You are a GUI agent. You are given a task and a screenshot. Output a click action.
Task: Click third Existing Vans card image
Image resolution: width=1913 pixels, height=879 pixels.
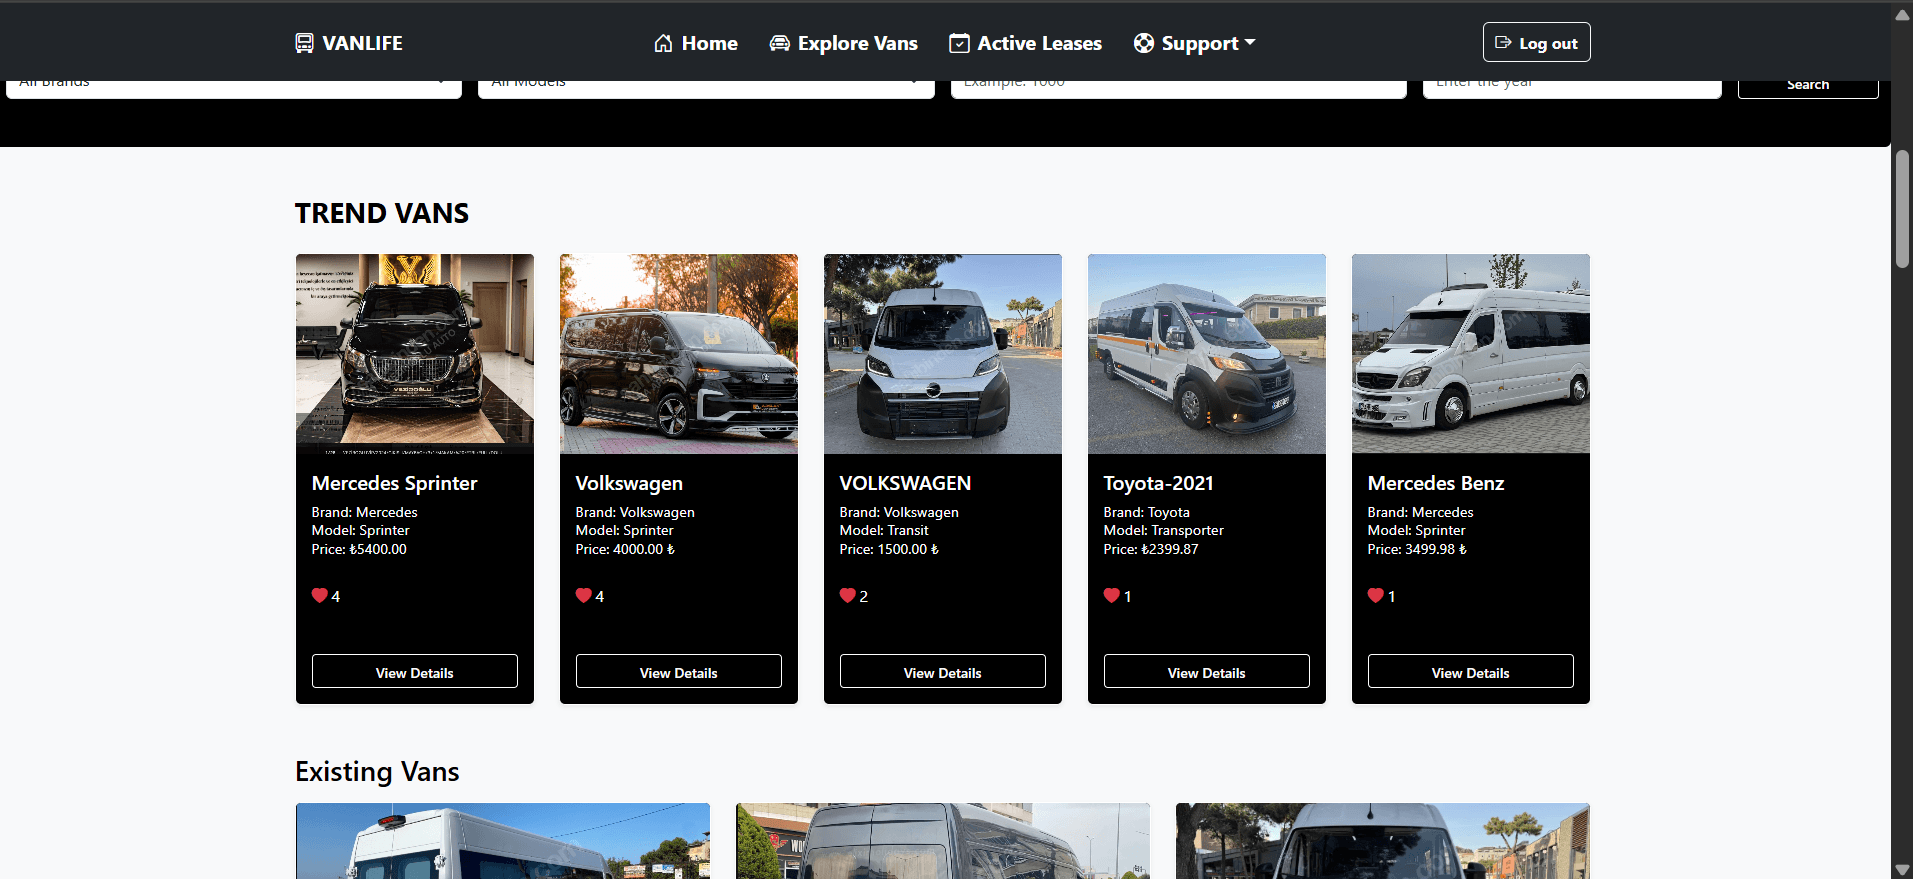pos(1383,841)
